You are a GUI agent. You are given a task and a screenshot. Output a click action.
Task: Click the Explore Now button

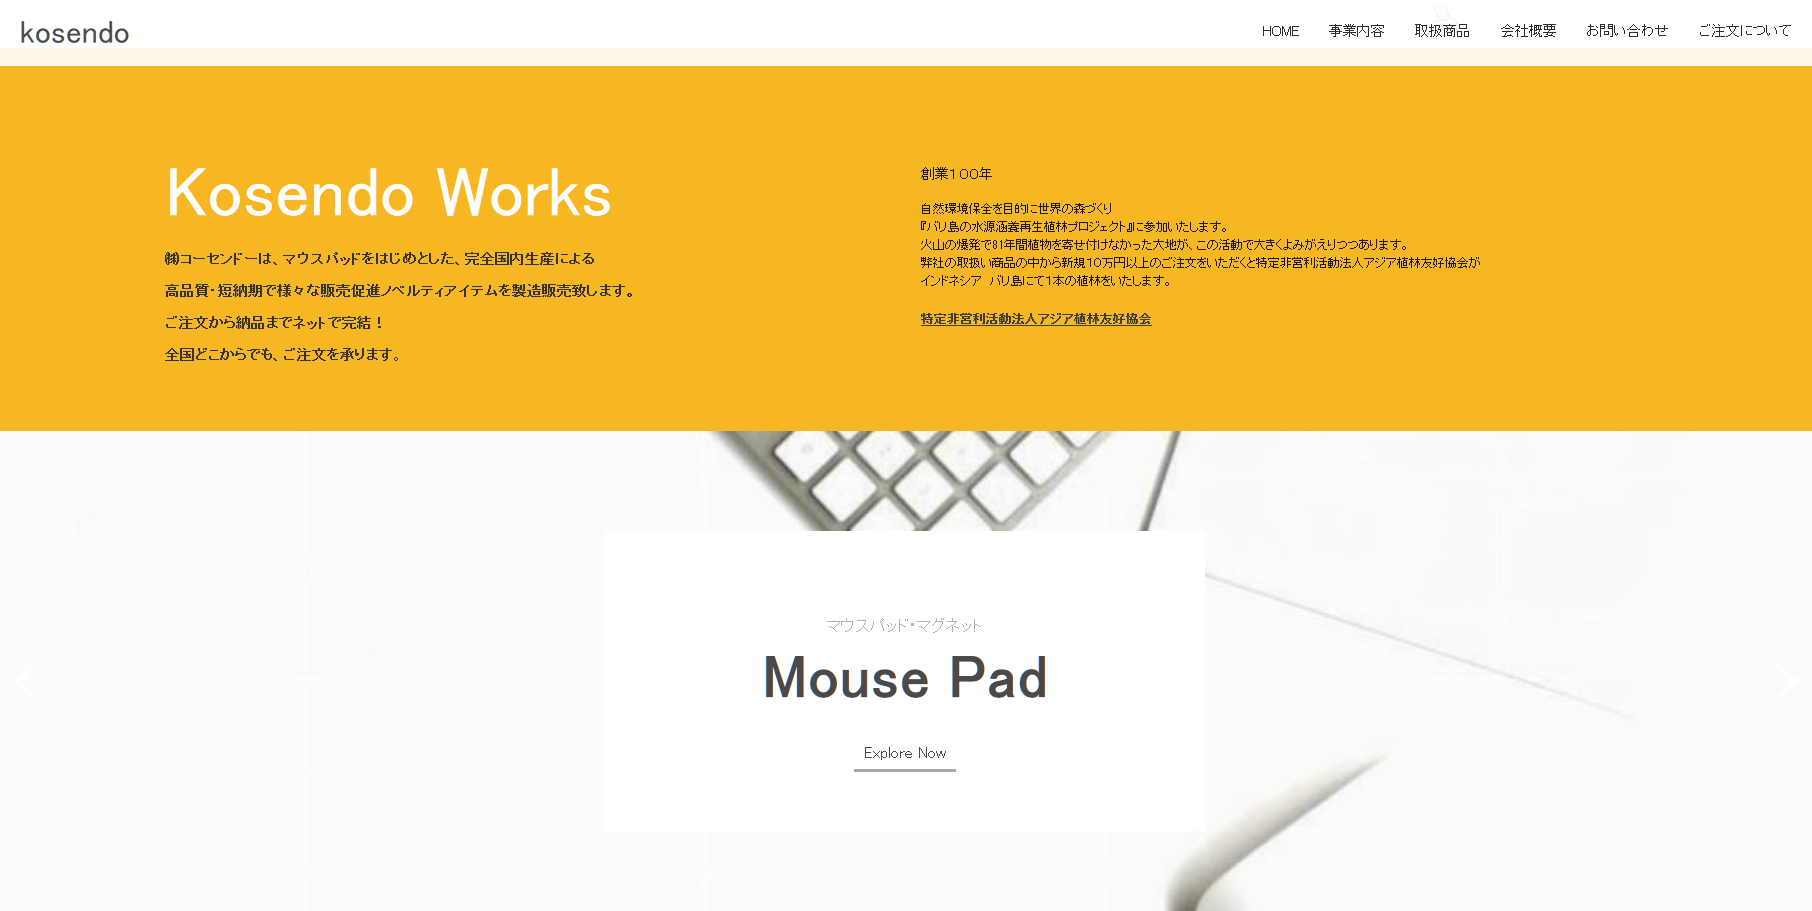[905, 754]
